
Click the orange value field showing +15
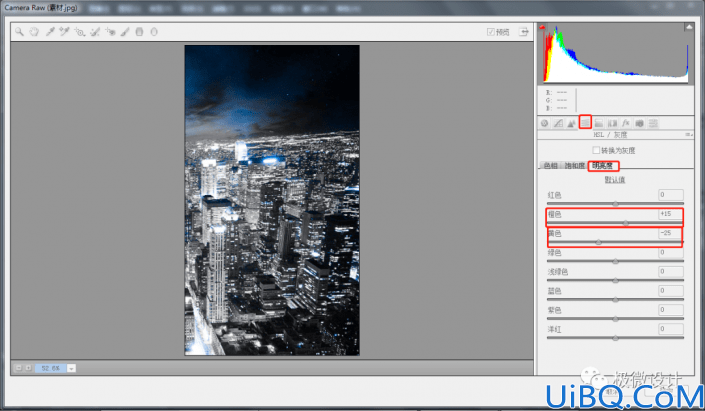tap(671, 214)
